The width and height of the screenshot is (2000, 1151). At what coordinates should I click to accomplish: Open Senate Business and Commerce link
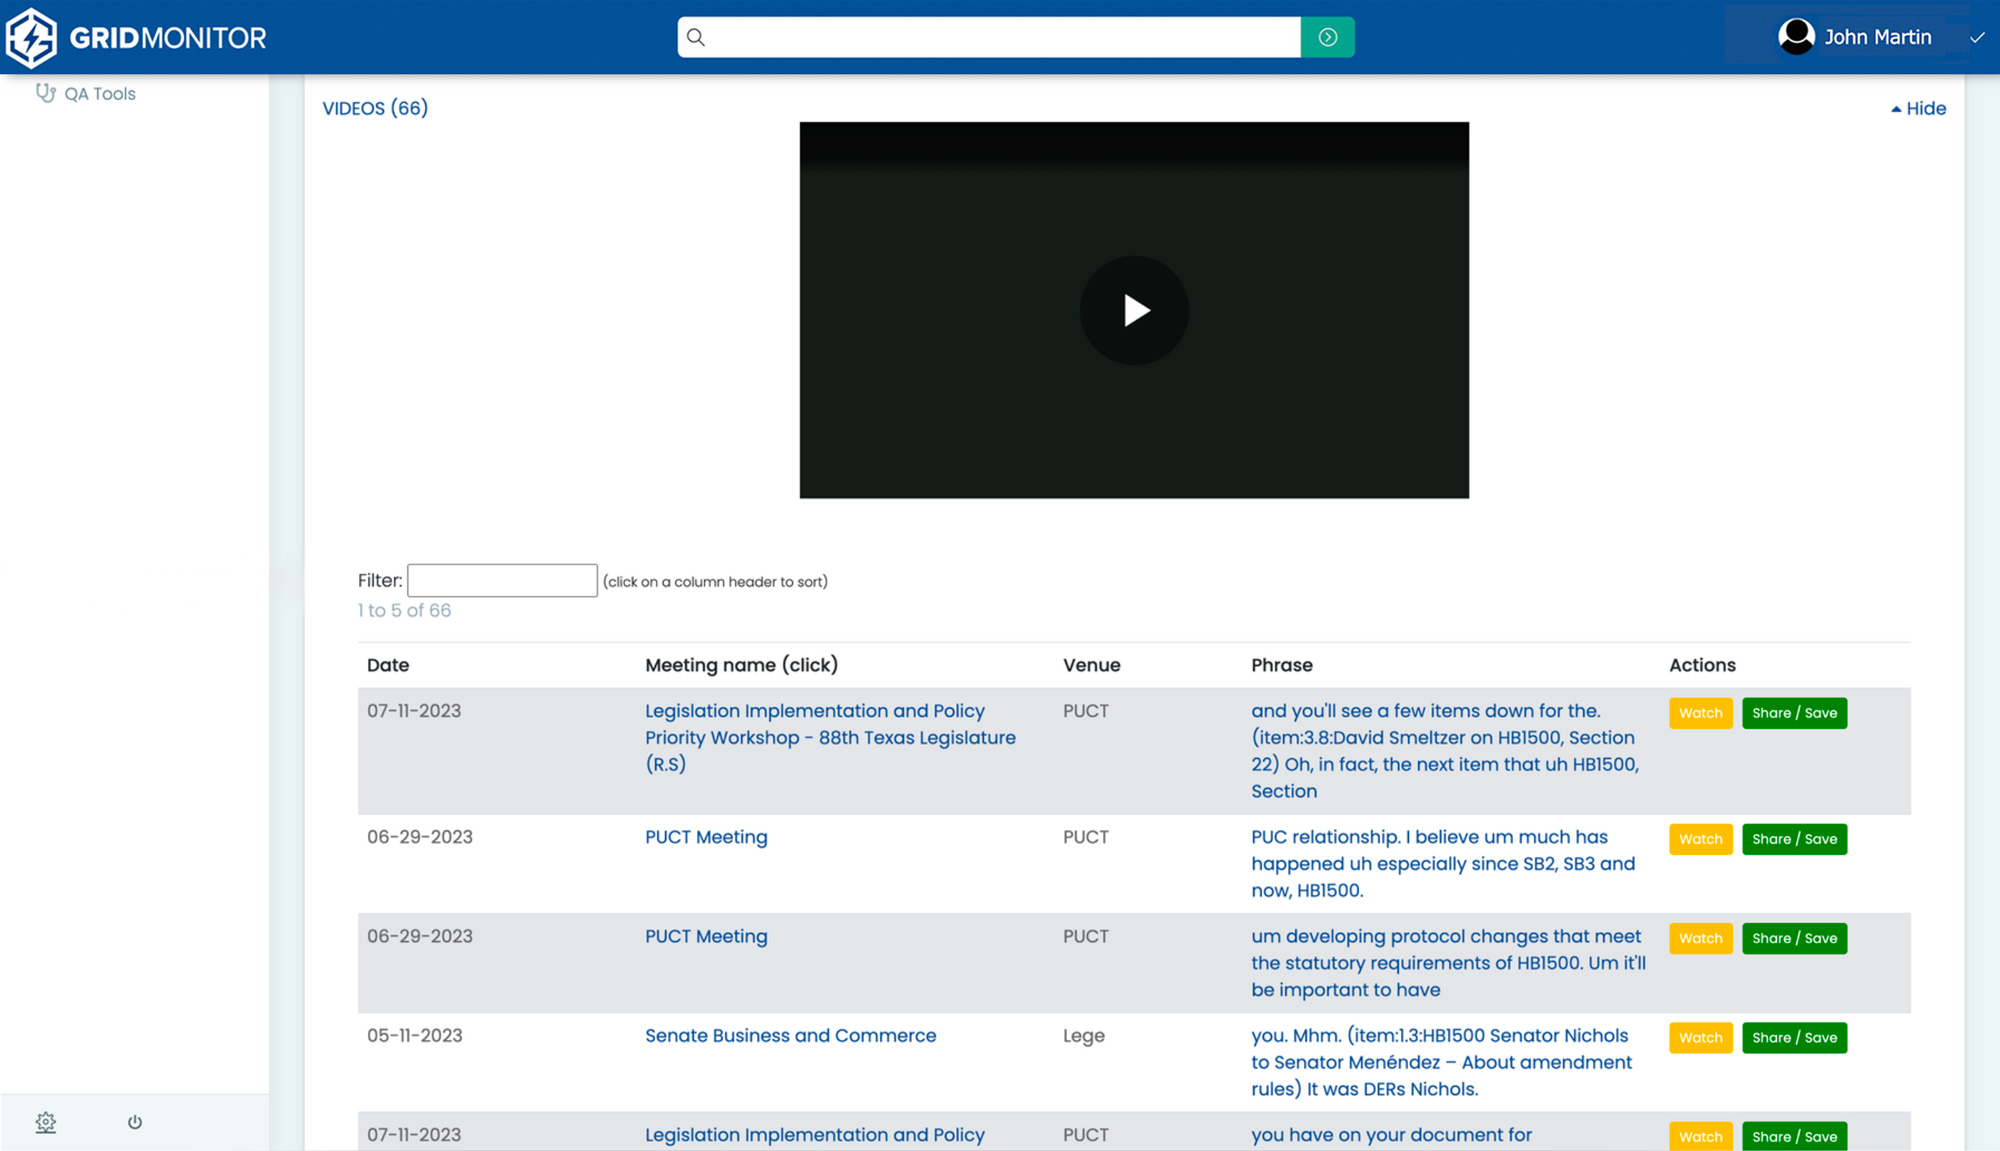pyautogui.click(x=790, y=1035)
